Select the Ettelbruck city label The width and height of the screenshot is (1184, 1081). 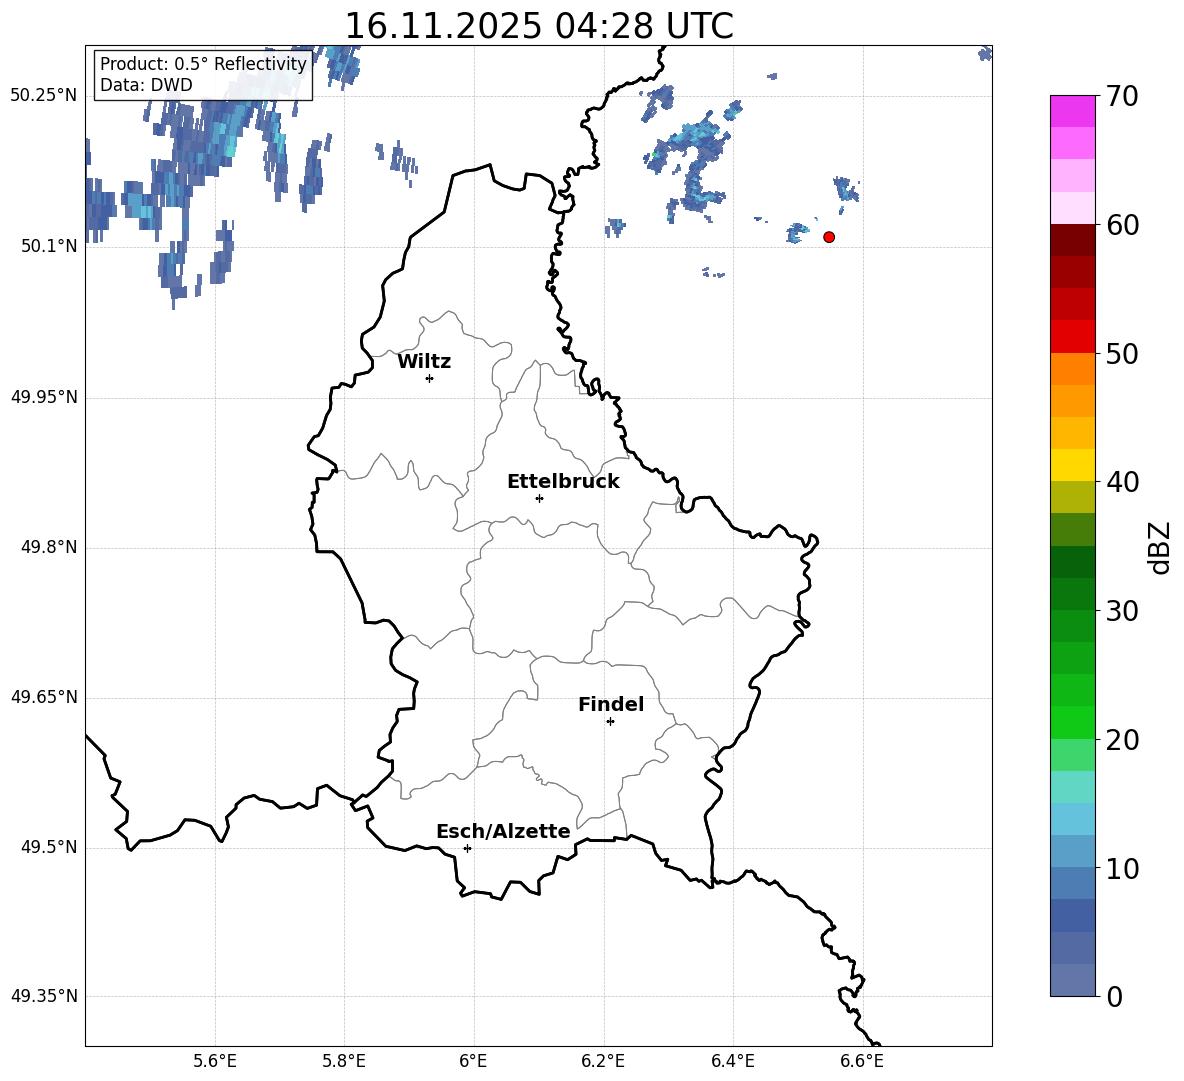point(563,482)
